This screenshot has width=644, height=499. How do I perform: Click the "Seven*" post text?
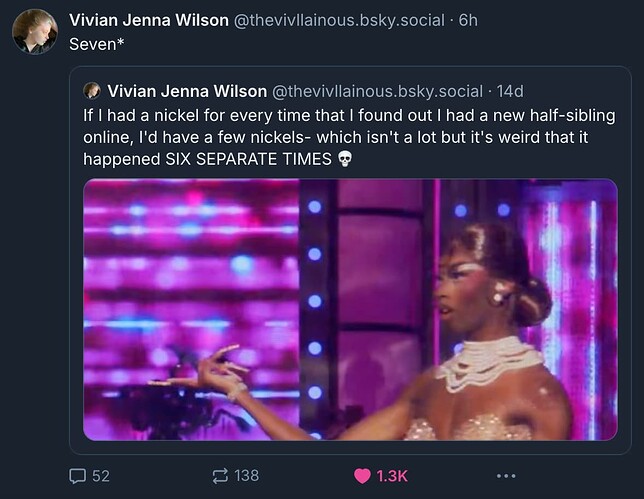click(94, 44)
